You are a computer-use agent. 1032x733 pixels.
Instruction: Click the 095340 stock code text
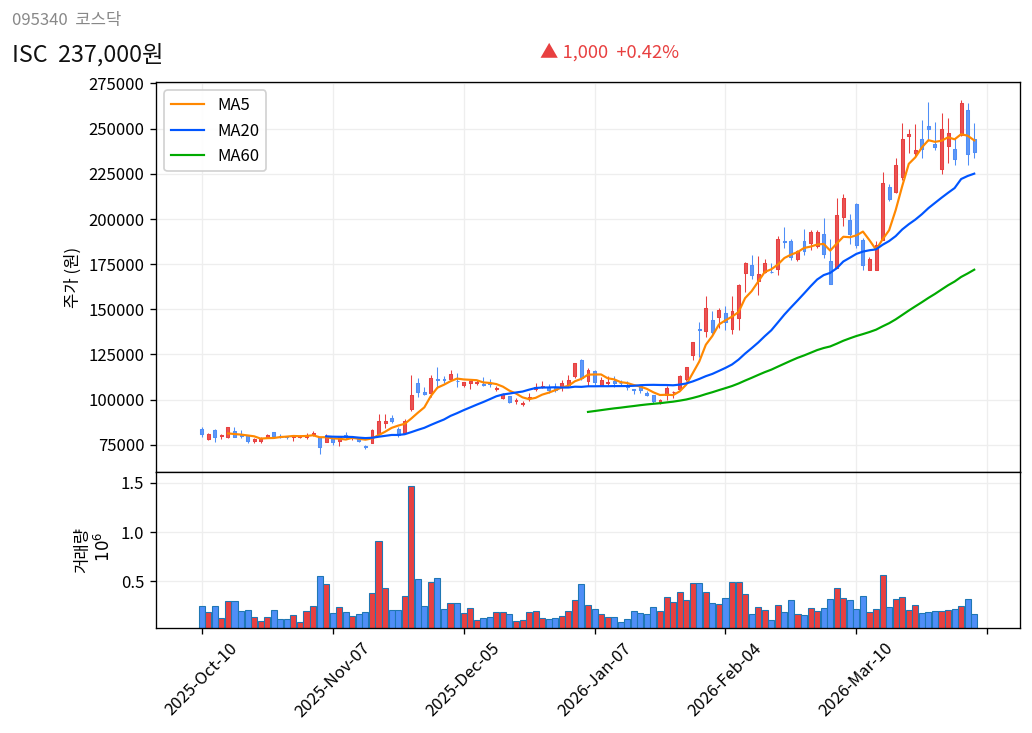click(39, 19)
